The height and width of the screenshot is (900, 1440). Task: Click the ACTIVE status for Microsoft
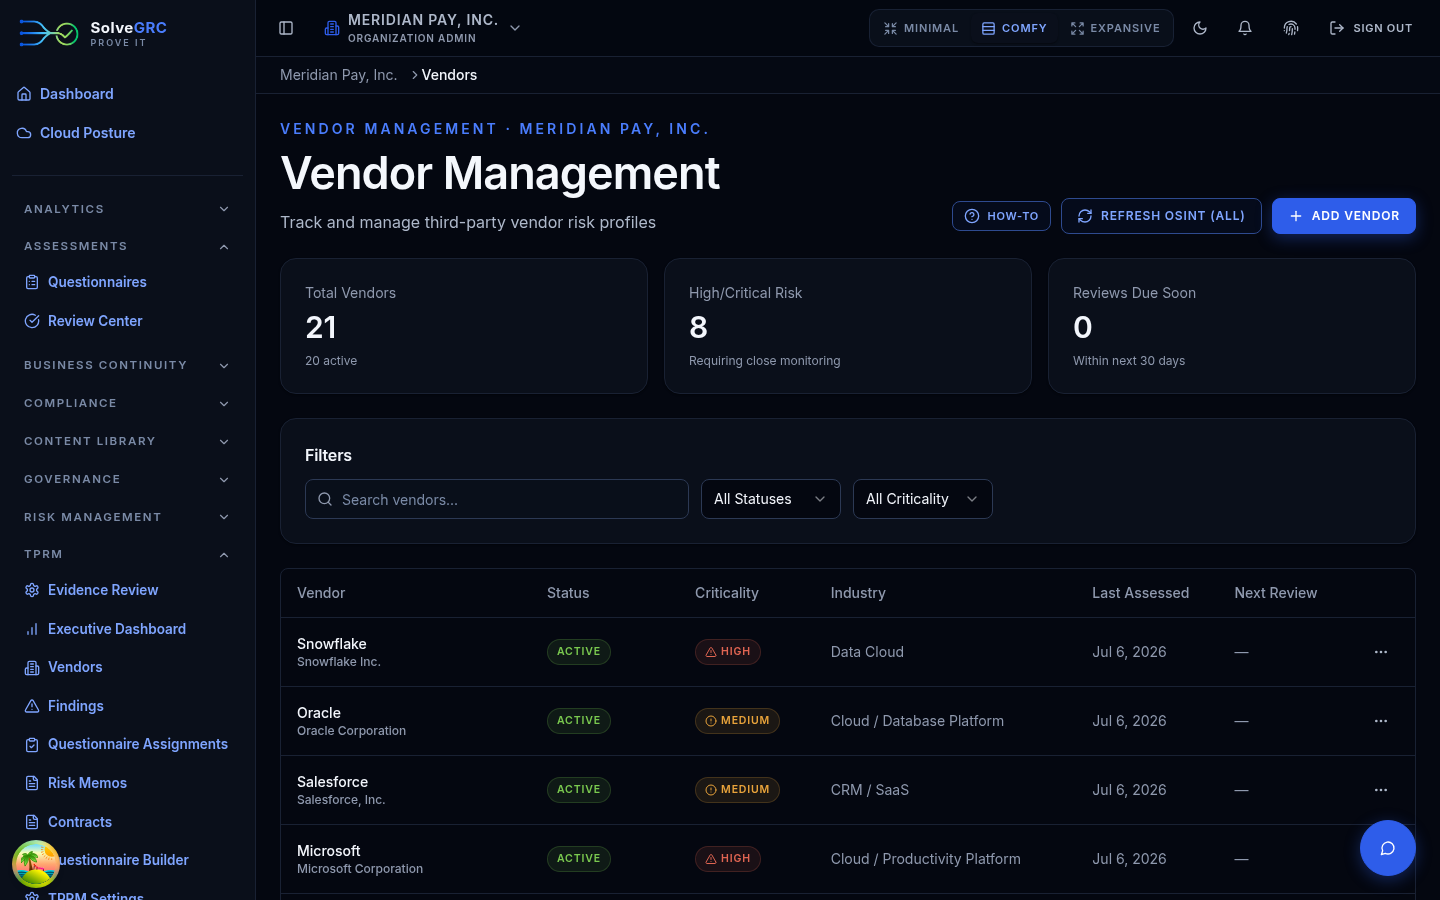[x=579, y=859]
